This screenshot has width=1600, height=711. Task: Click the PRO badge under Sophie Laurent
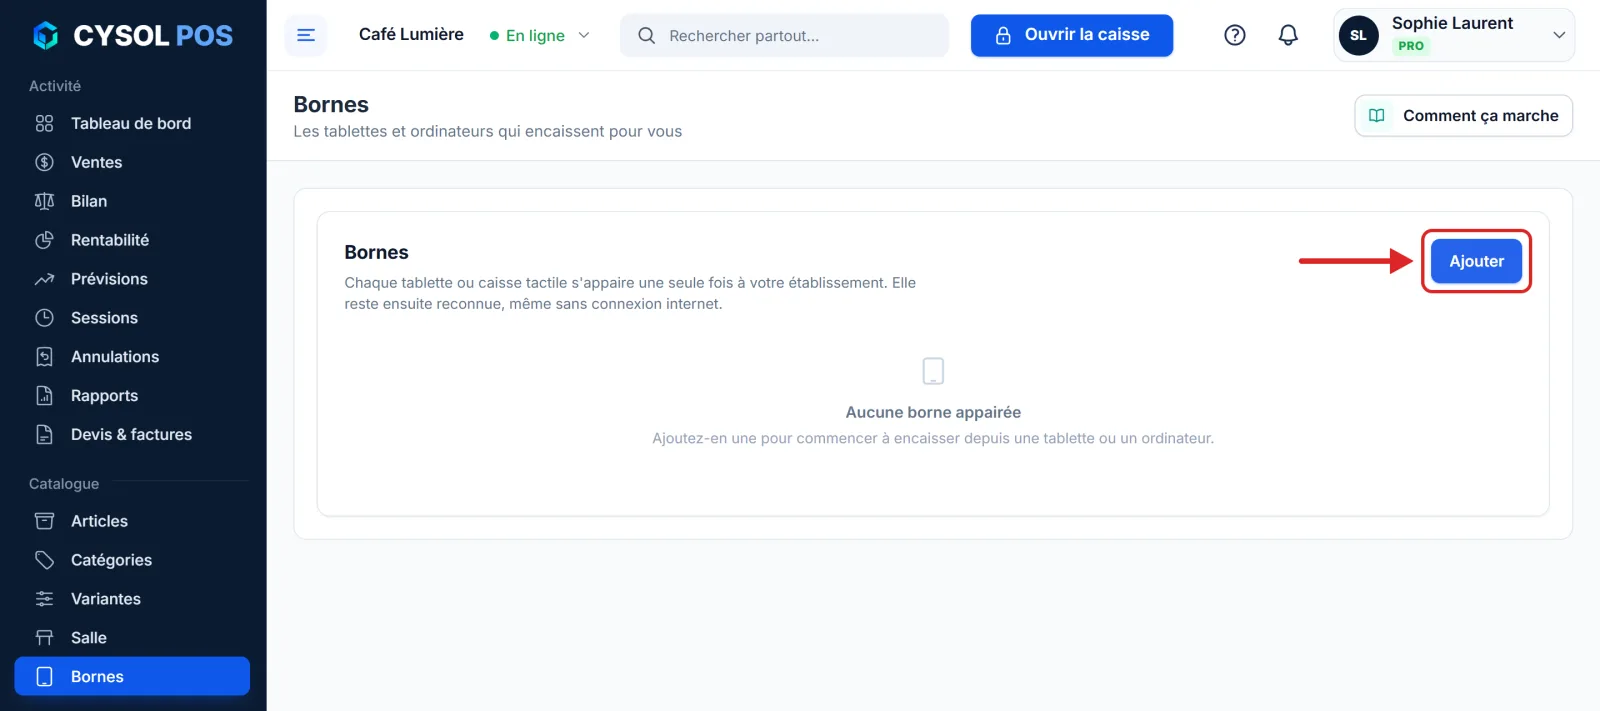(1411, 46)
